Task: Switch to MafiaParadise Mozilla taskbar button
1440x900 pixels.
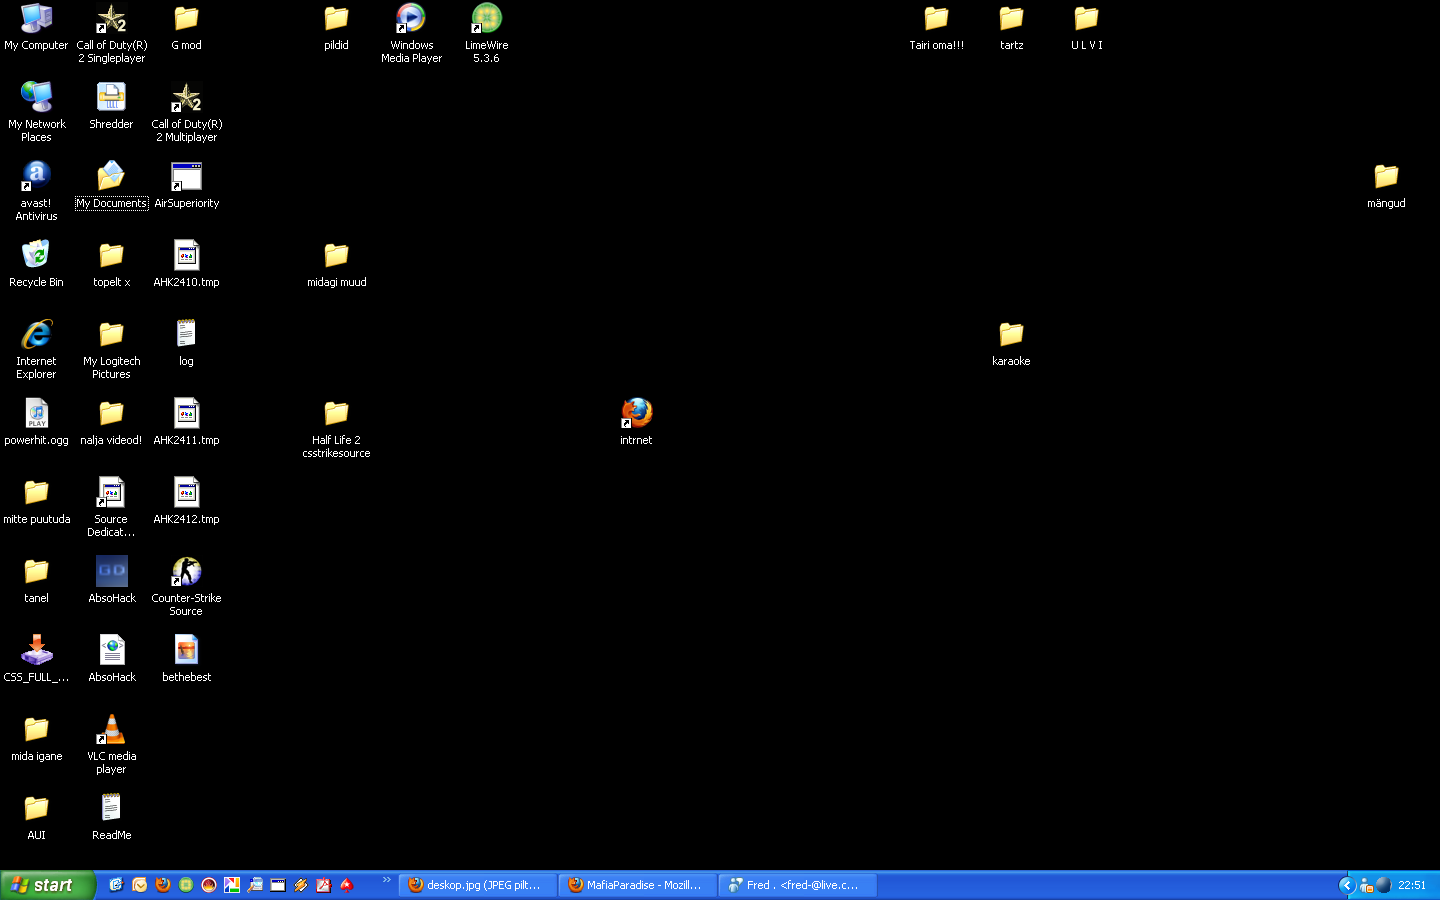Action: pos(638,885)
